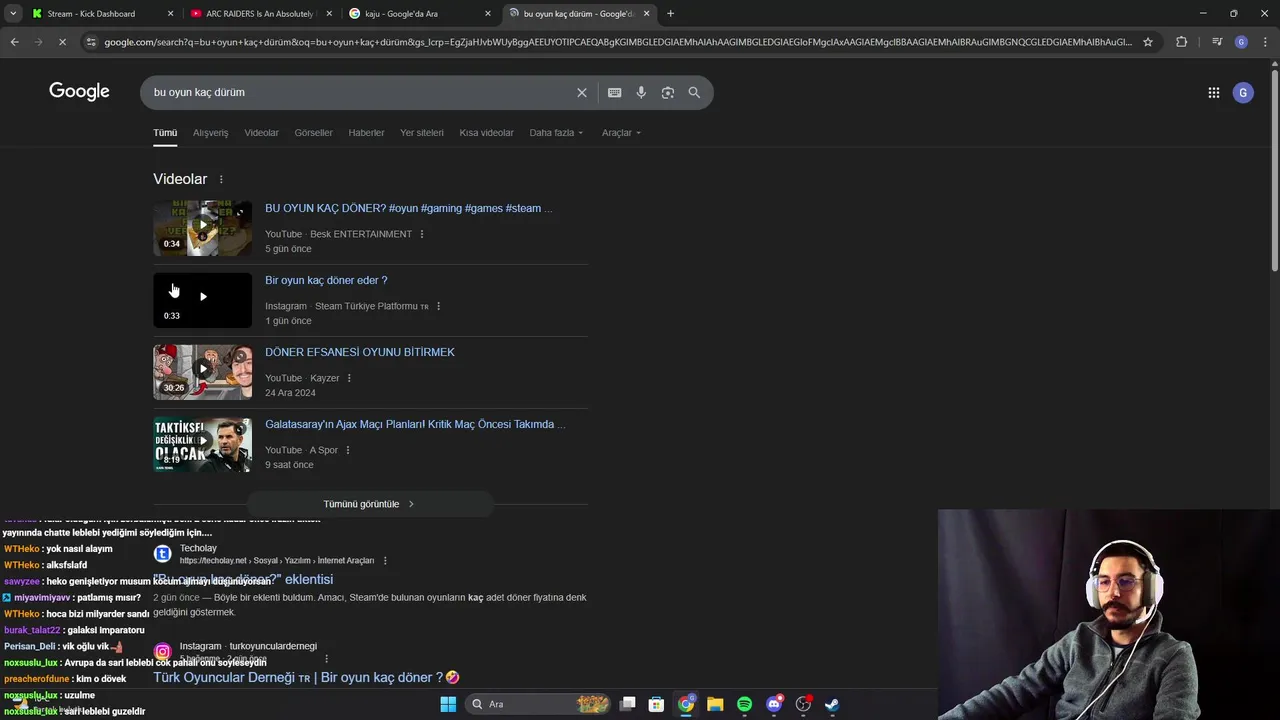Open the media controls icon in Chrome toolbar

click(1216, 42)
